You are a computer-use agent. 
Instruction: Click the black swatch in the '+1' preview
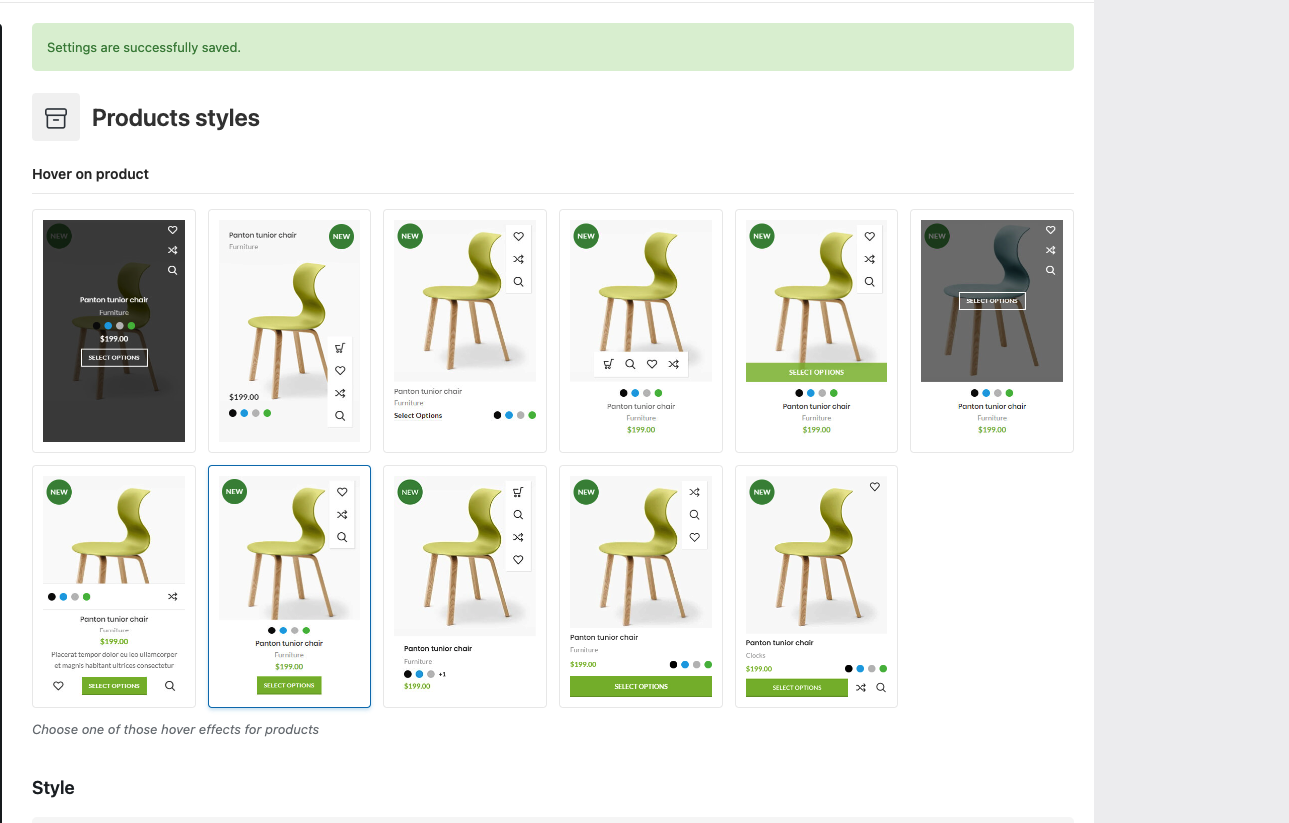click(408, 674)
